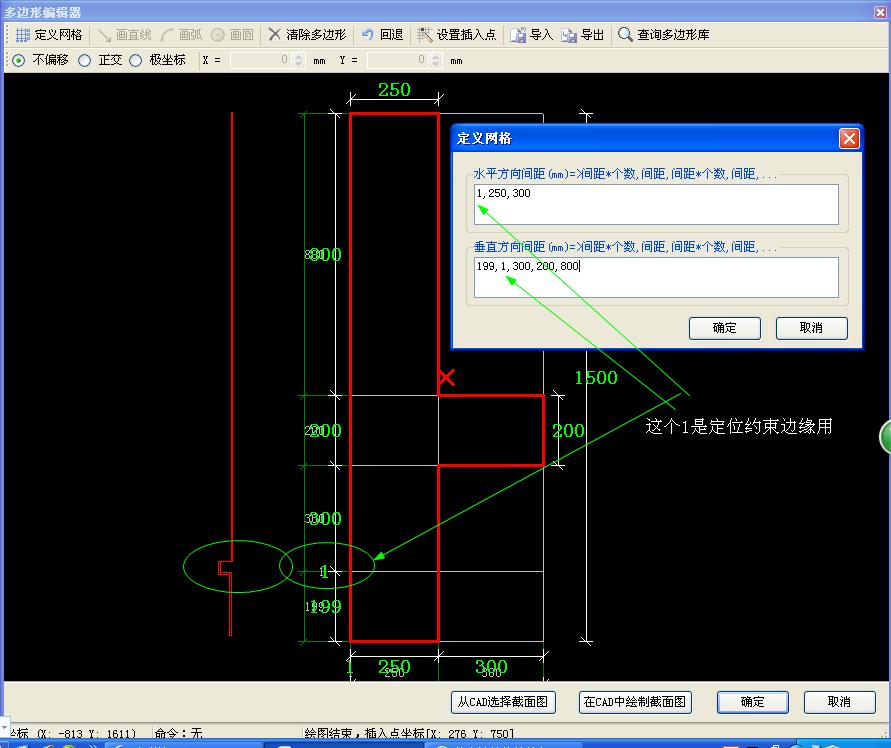The image size is (891, 748).
Task: Select the 画直线 draw line tool
Action: tap(124, 35)
